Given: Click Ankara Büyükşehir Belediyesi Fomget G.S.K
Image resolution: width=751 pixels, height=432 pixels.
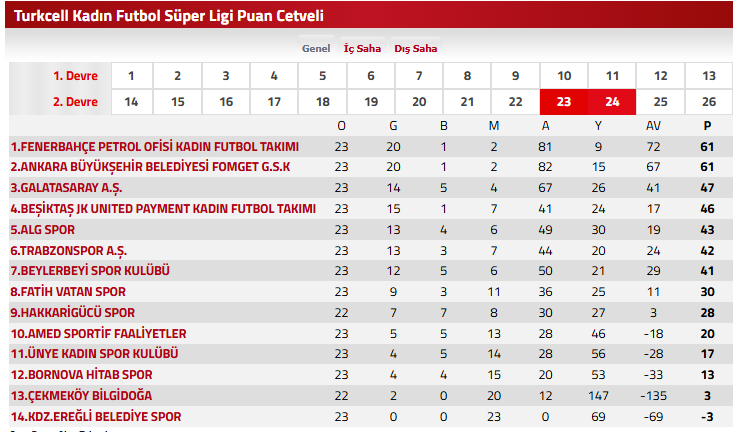Looking at the screenshot, I should coord(150,167).
